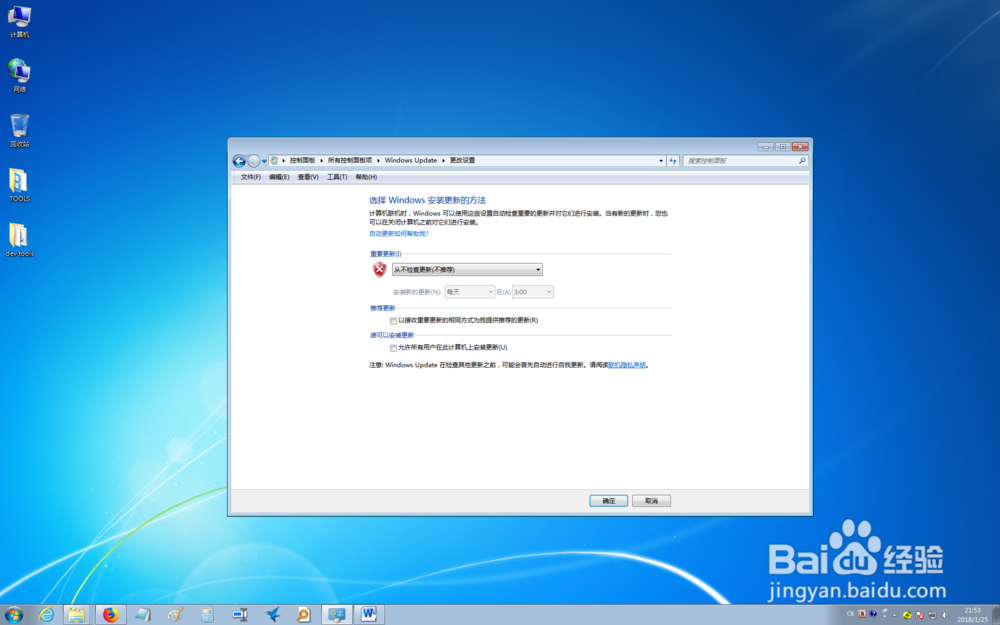Click the red input method tray icon

tap(862, 614)
